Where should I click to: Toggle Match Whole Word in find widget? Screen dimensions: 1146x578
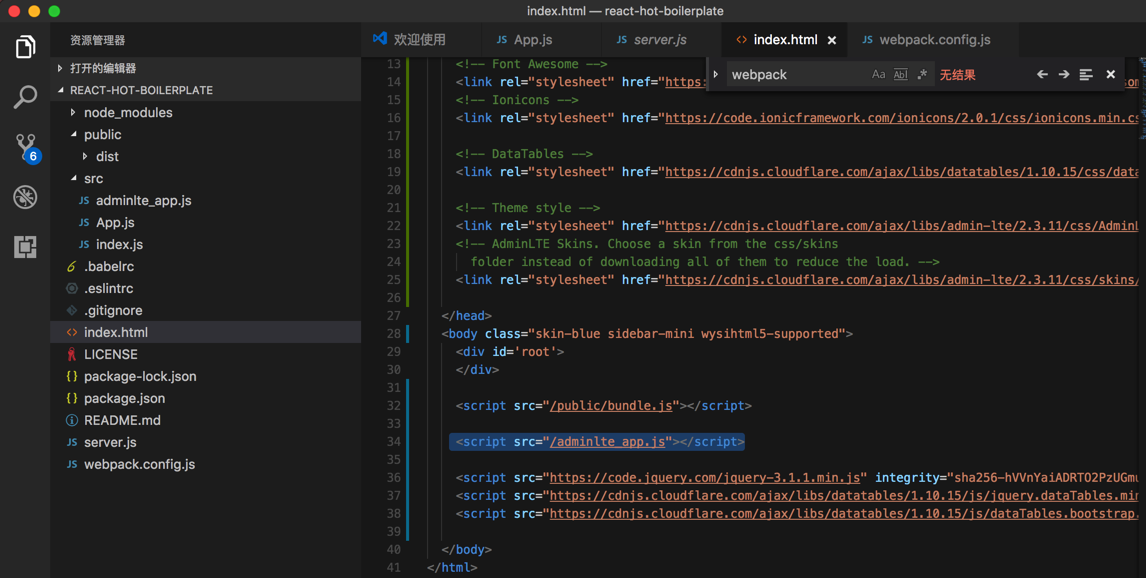pos(900,75)
